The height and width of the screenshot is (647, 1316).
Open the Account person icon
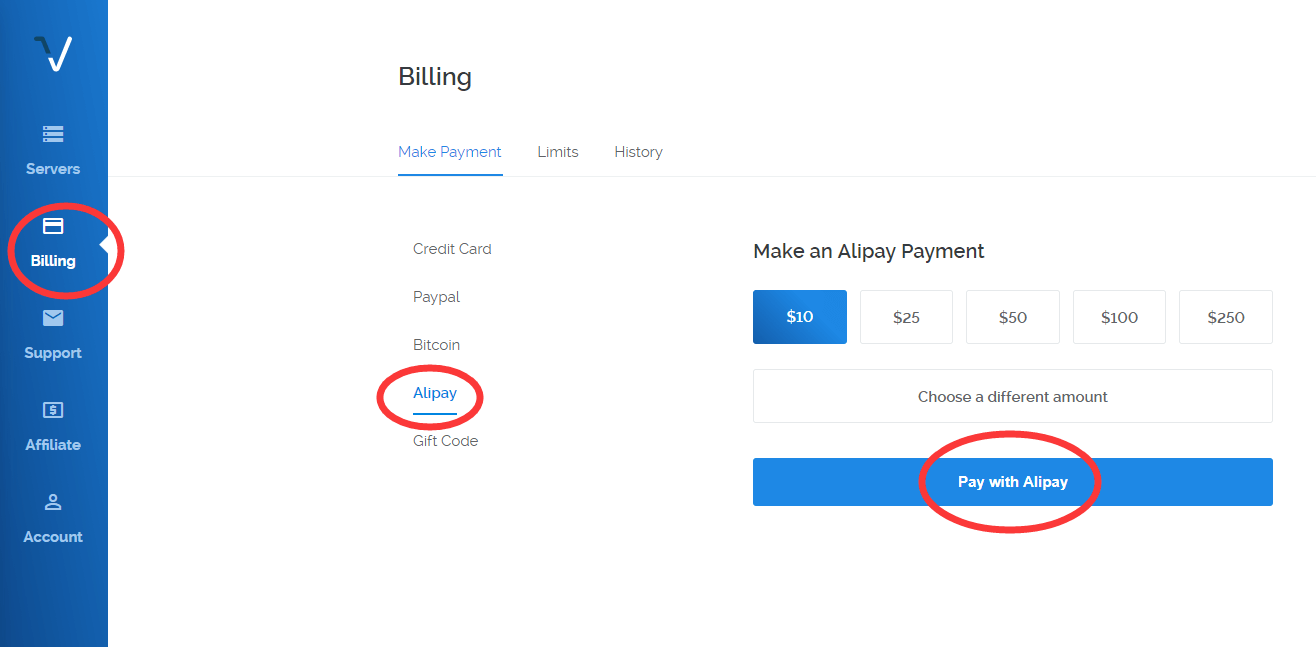pos(53,502)
